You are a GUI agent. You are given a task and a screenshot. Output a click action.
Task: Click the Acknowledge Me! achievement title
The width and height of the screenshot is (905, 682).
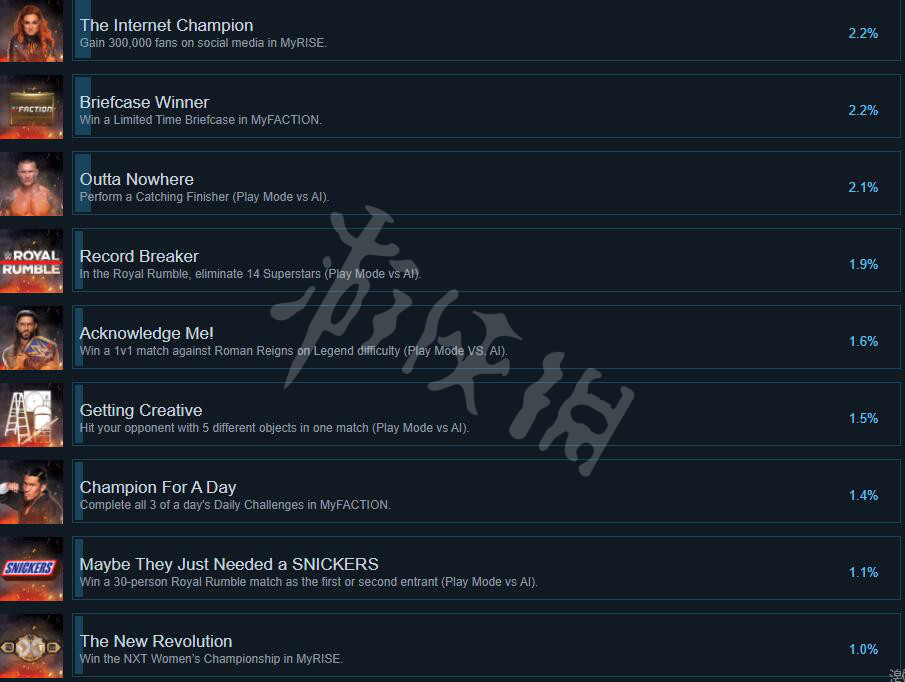tap(147, 333)
